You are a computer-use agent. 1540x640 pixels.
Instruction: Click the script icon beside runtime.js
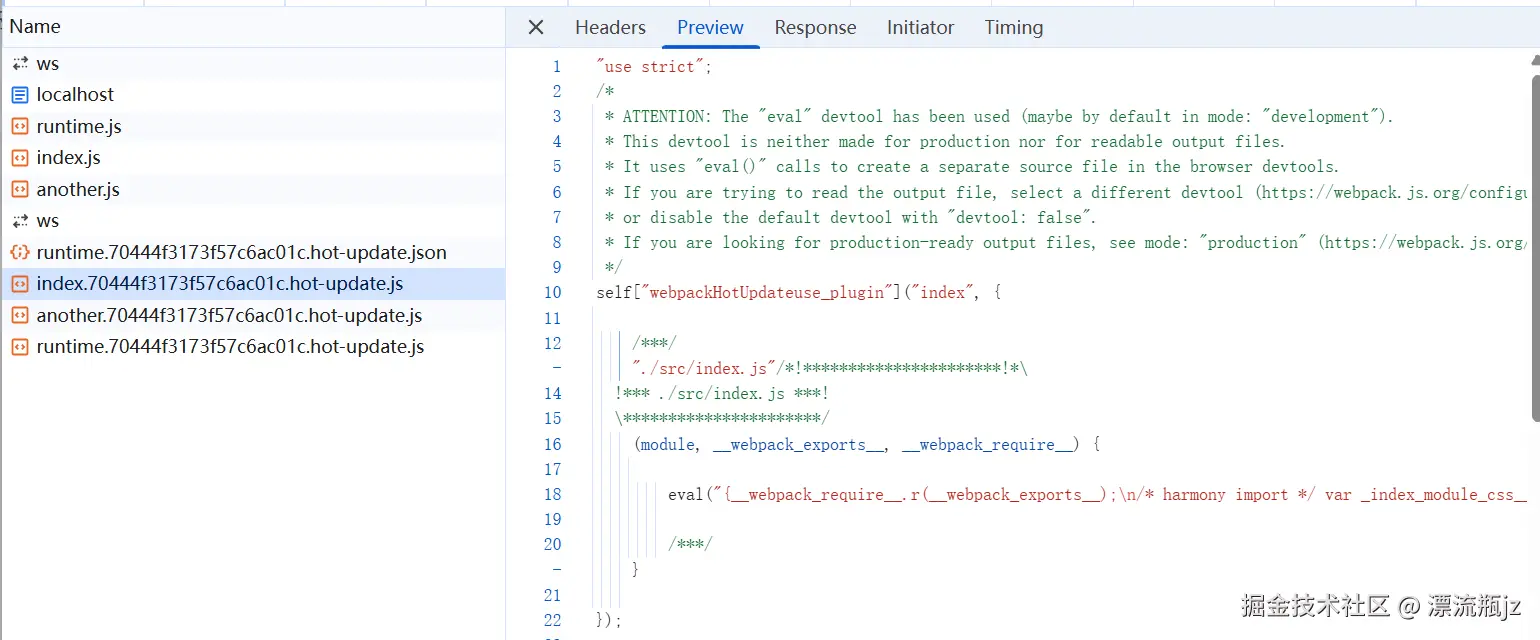20,126
